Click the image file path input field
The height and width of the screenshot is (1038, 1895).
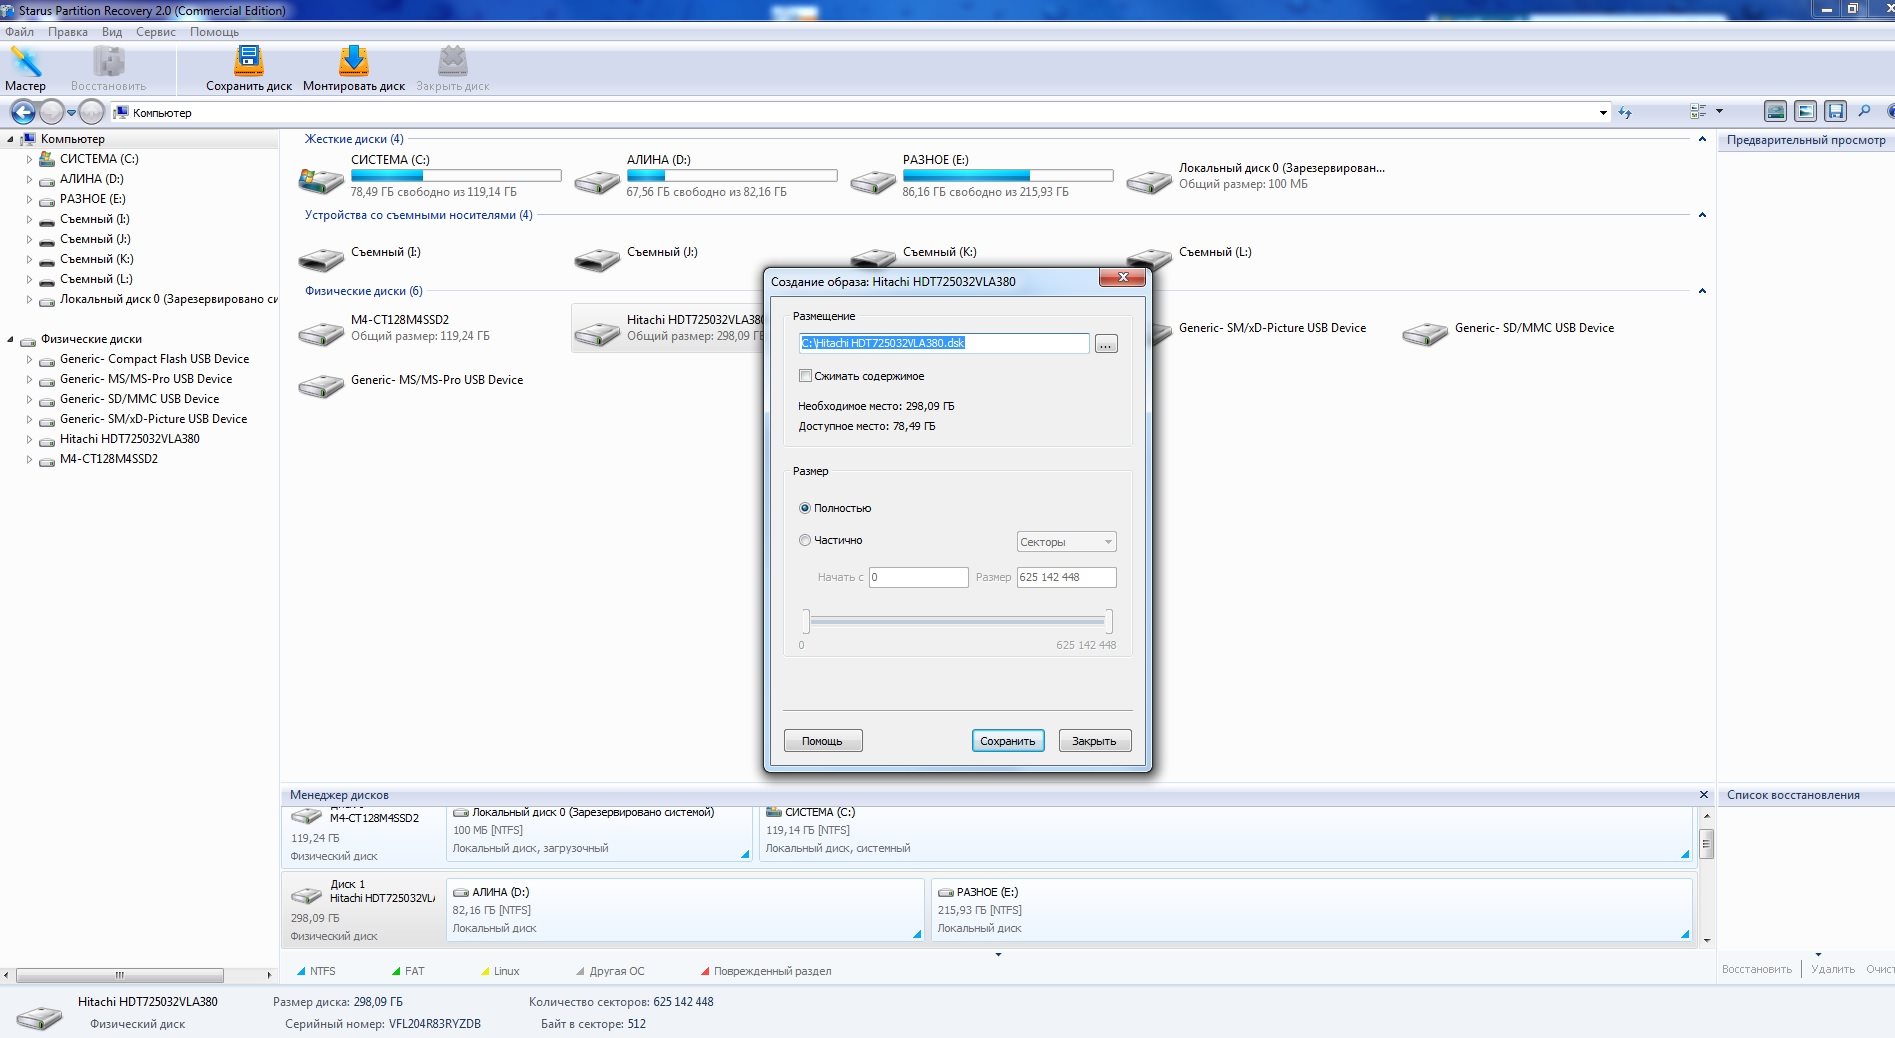pyautogui.click(x=943, y=343)
